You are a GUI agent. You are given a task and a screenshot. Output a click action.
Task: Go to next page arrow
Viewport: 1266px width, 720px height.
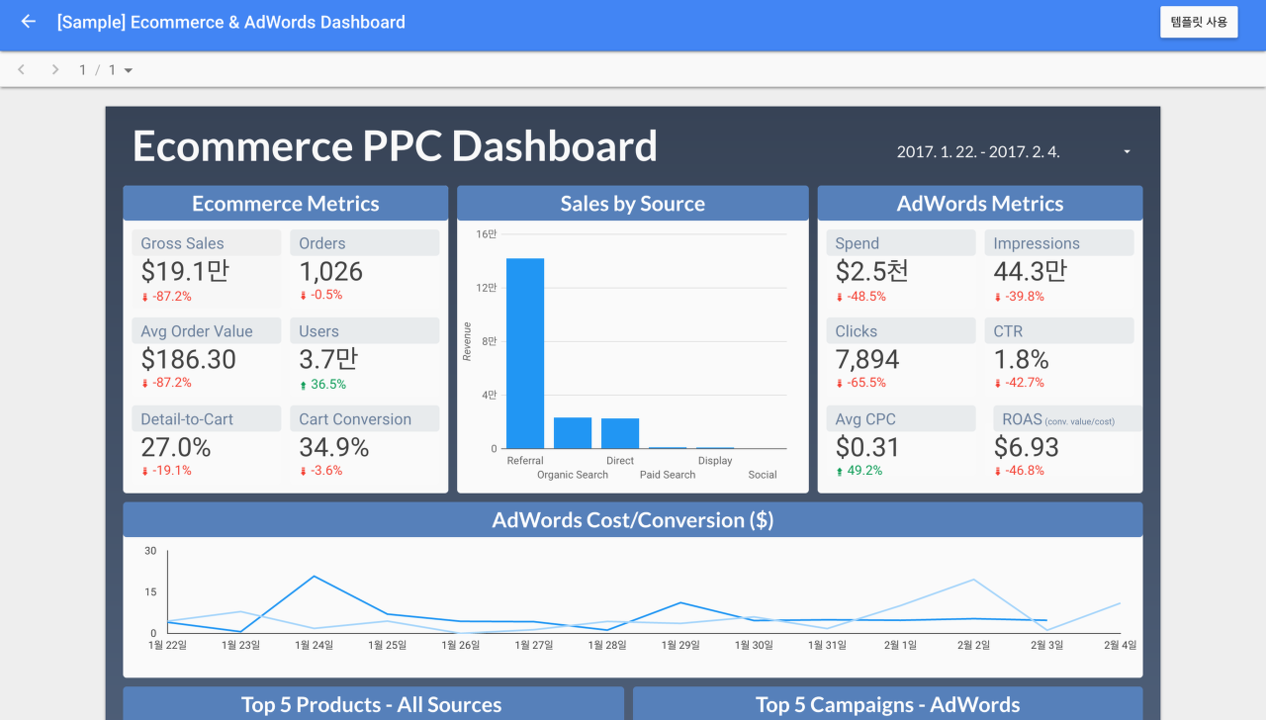pos(55,70)
